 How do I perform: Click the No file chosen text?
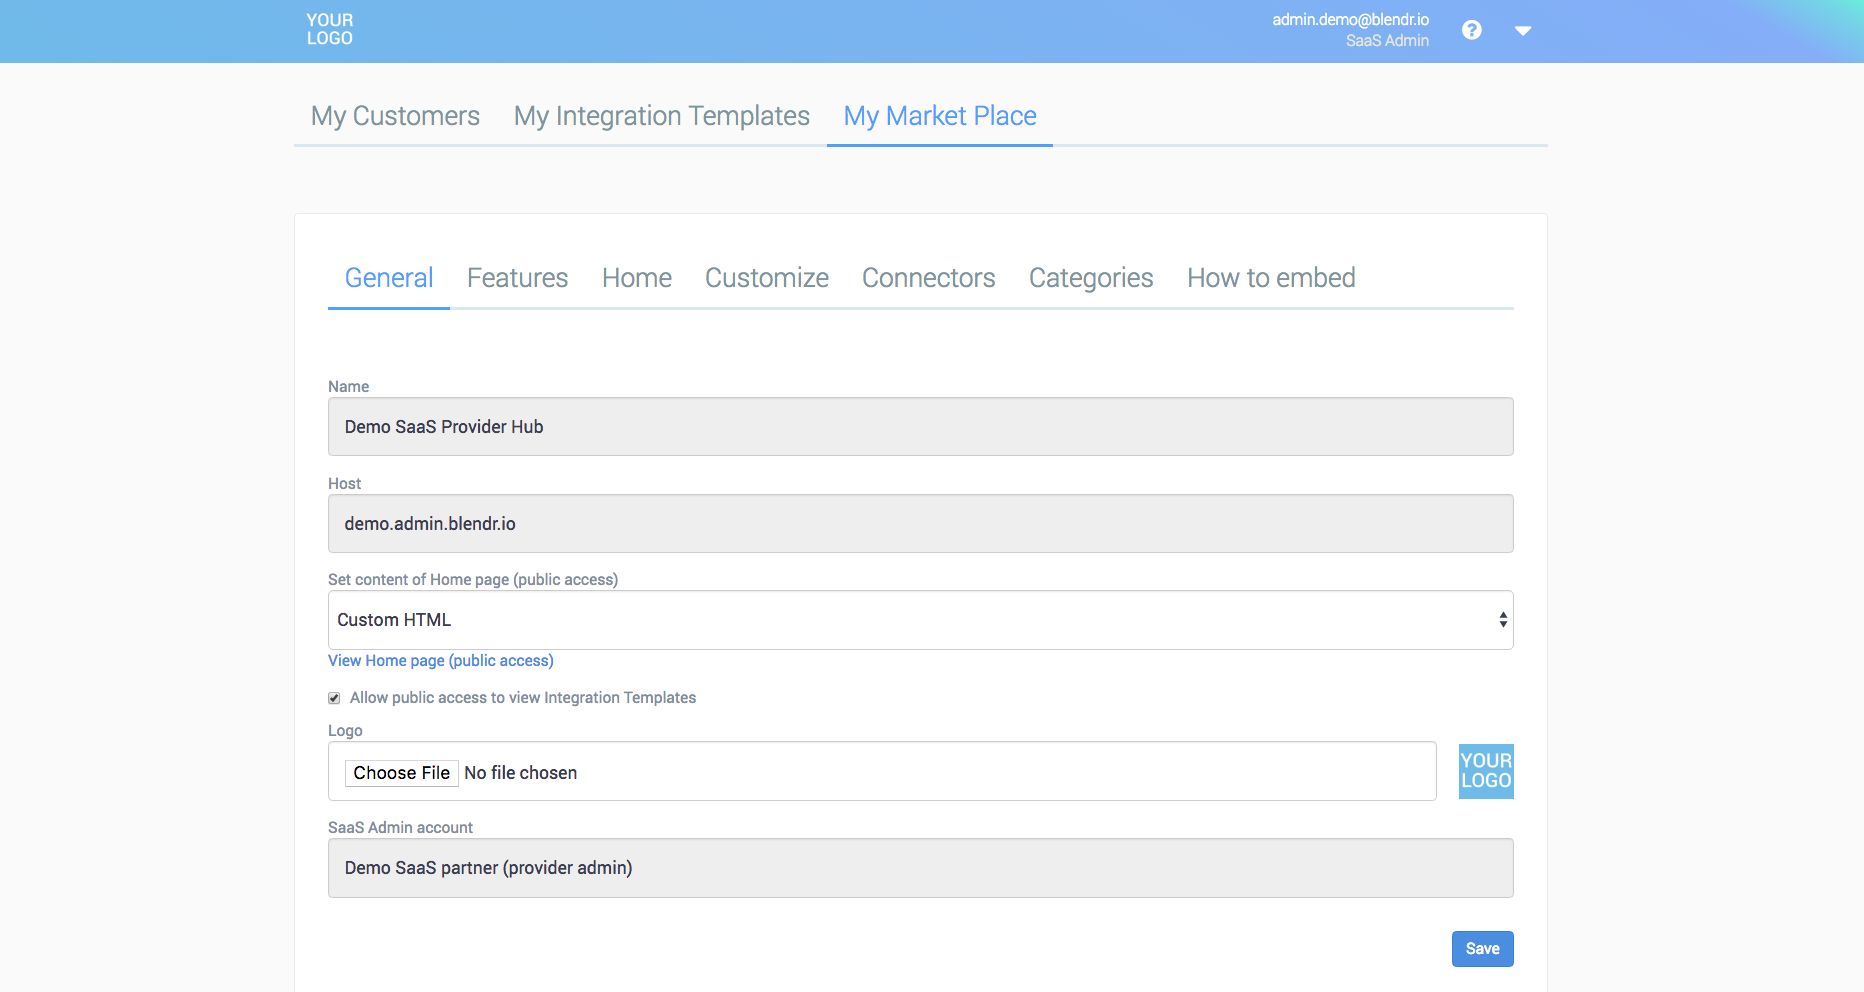pos(521,773)
